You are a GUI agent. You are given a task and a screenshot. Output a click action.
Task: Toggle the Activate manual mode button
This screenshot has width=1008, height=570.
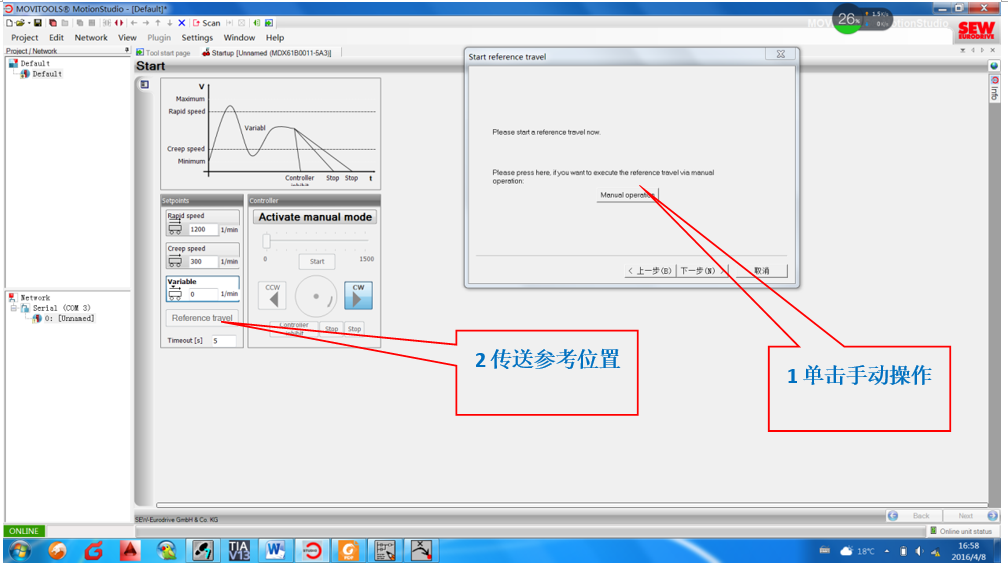pos(315,217)
